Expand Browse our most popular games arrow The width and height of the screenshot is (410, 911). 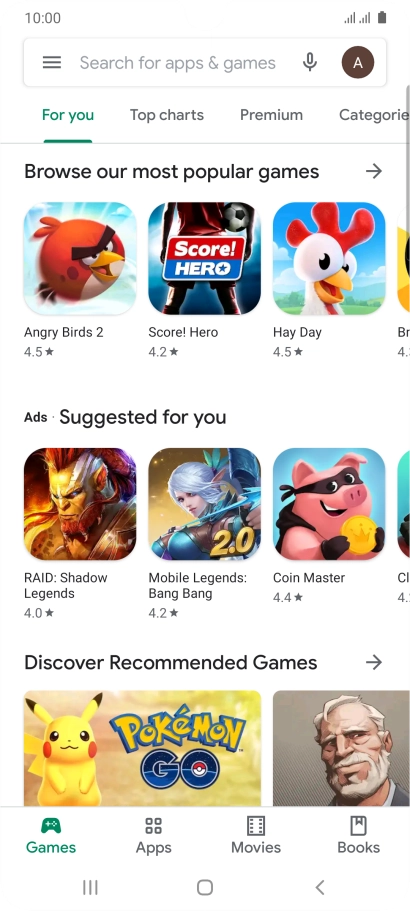(374, 171)
